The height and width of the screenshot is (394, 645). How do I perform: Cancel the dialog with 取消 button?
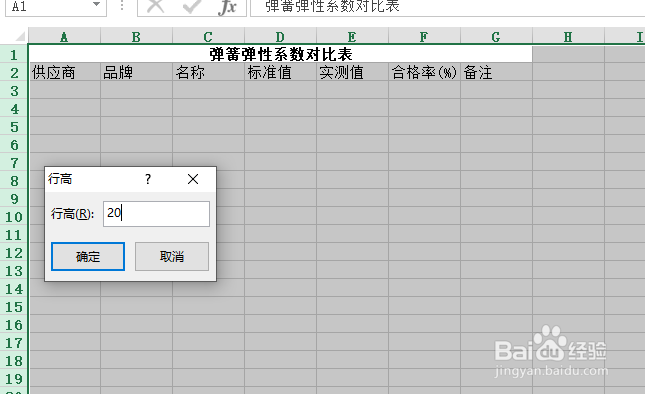click(172, 256)
